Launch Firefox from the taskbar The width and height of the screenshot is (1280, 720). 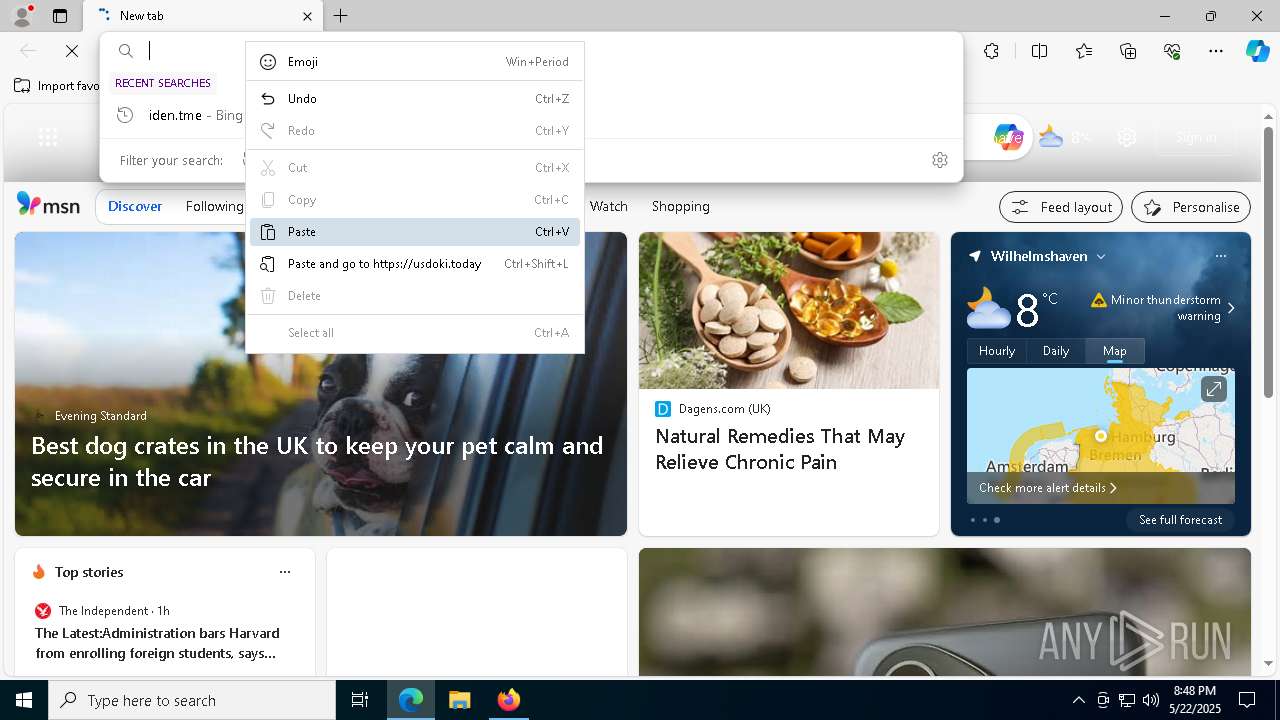[508, 700]
